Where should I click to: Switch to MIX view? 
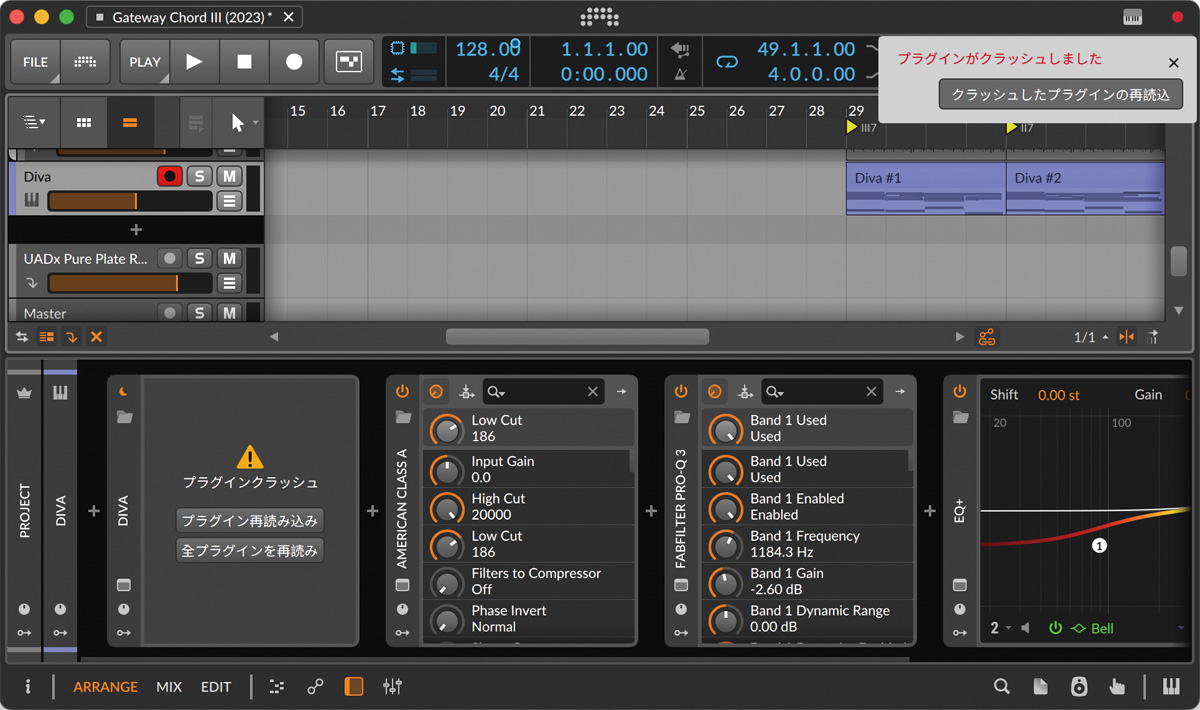pyautogui.click(x=169, y=687)
